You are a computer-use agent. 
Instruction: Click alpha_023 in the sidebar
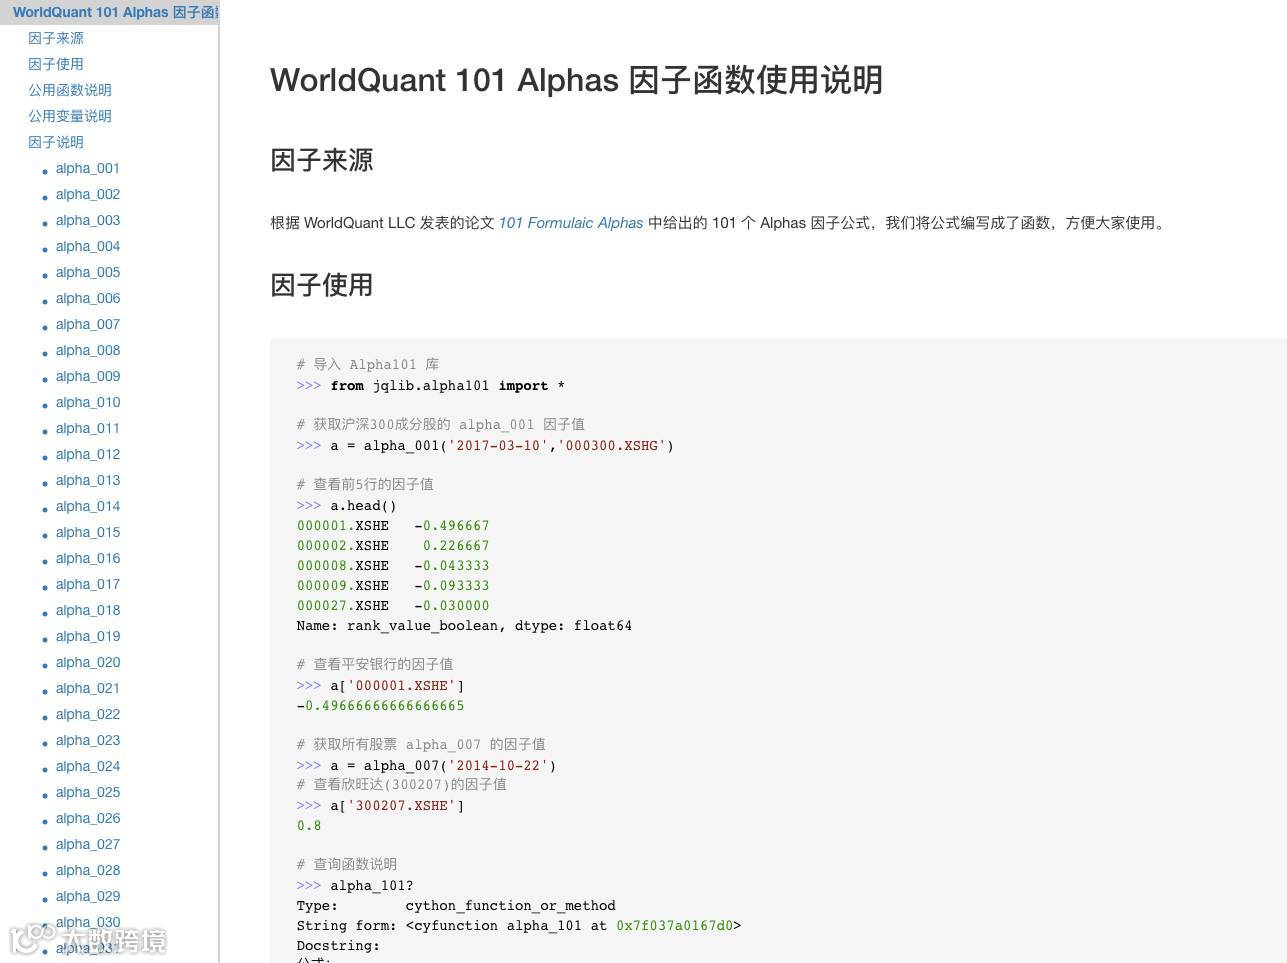88,740
